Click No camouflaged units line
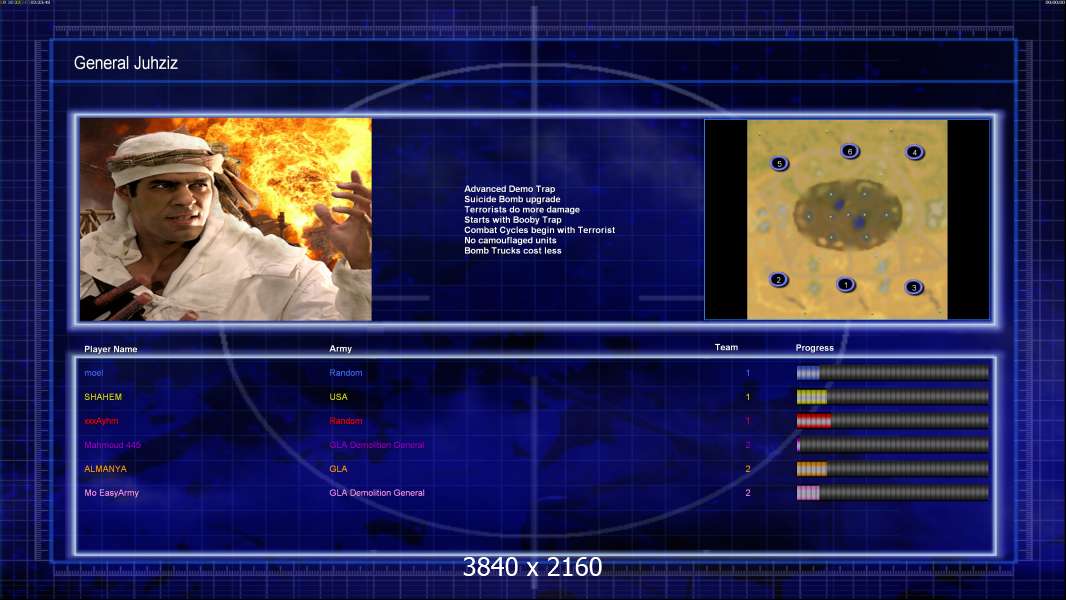 510,240
